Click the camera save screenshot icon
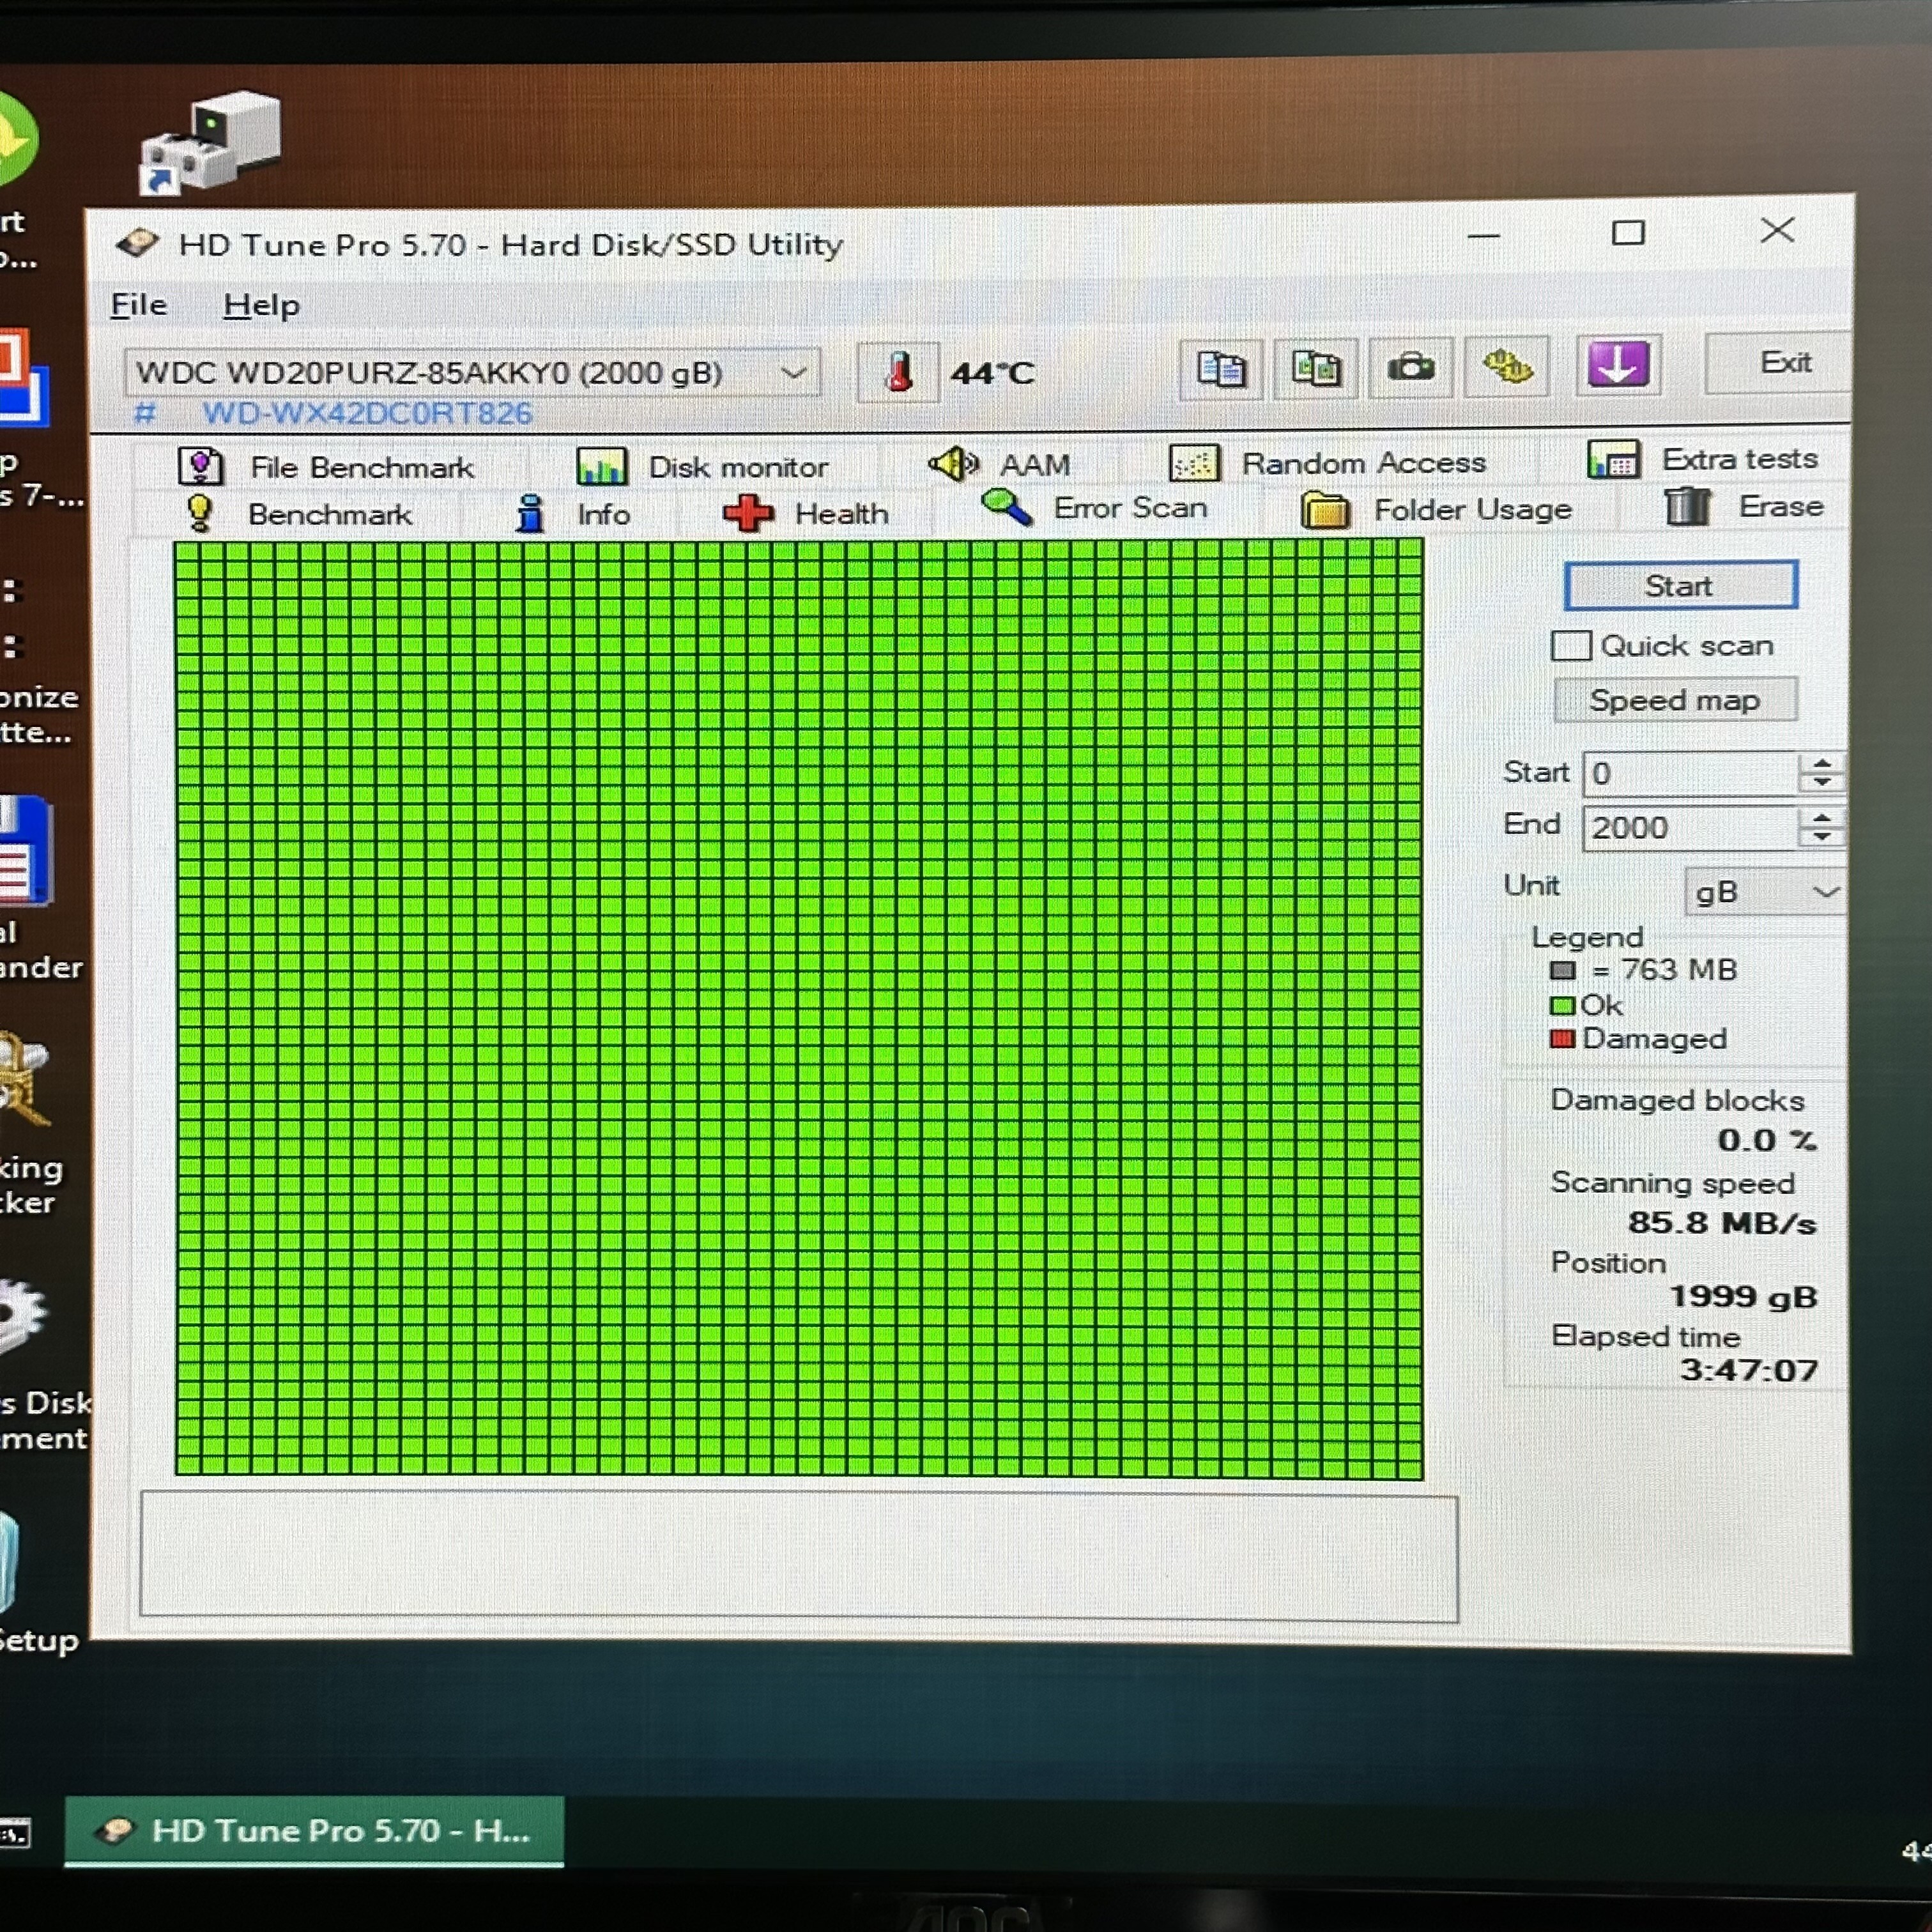Screen dimensions: 1932x1932 1410,368
